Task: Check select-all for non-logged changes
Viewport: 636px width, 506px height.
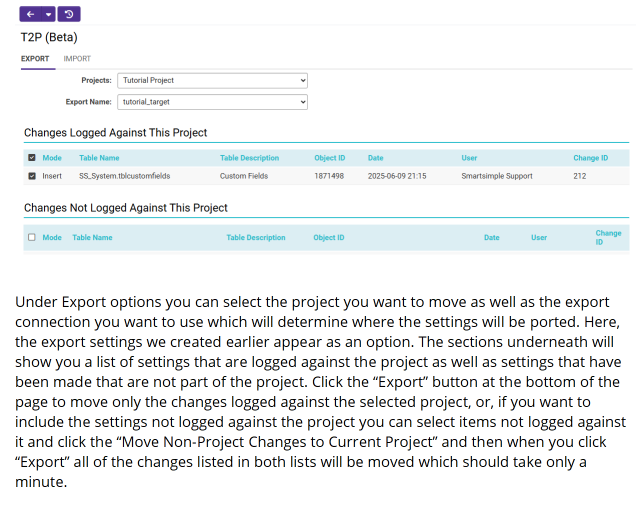Action: click(32, 238)
